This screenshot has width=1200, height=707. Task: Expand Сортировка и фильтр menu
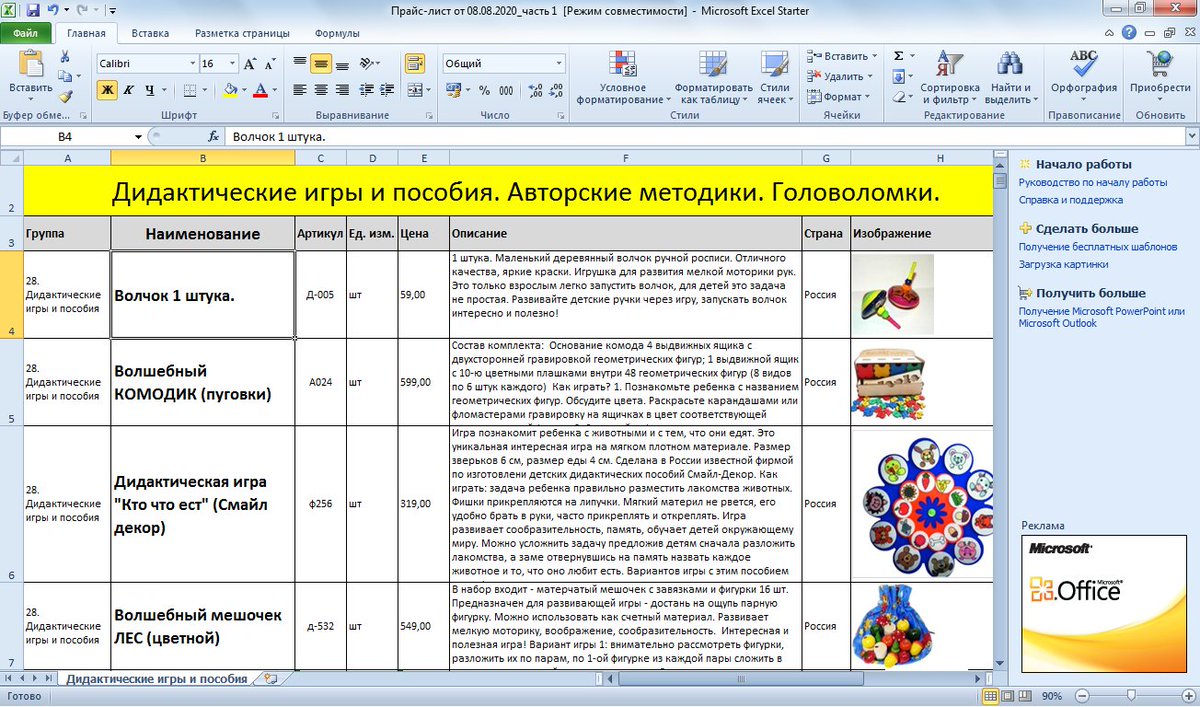950,79
